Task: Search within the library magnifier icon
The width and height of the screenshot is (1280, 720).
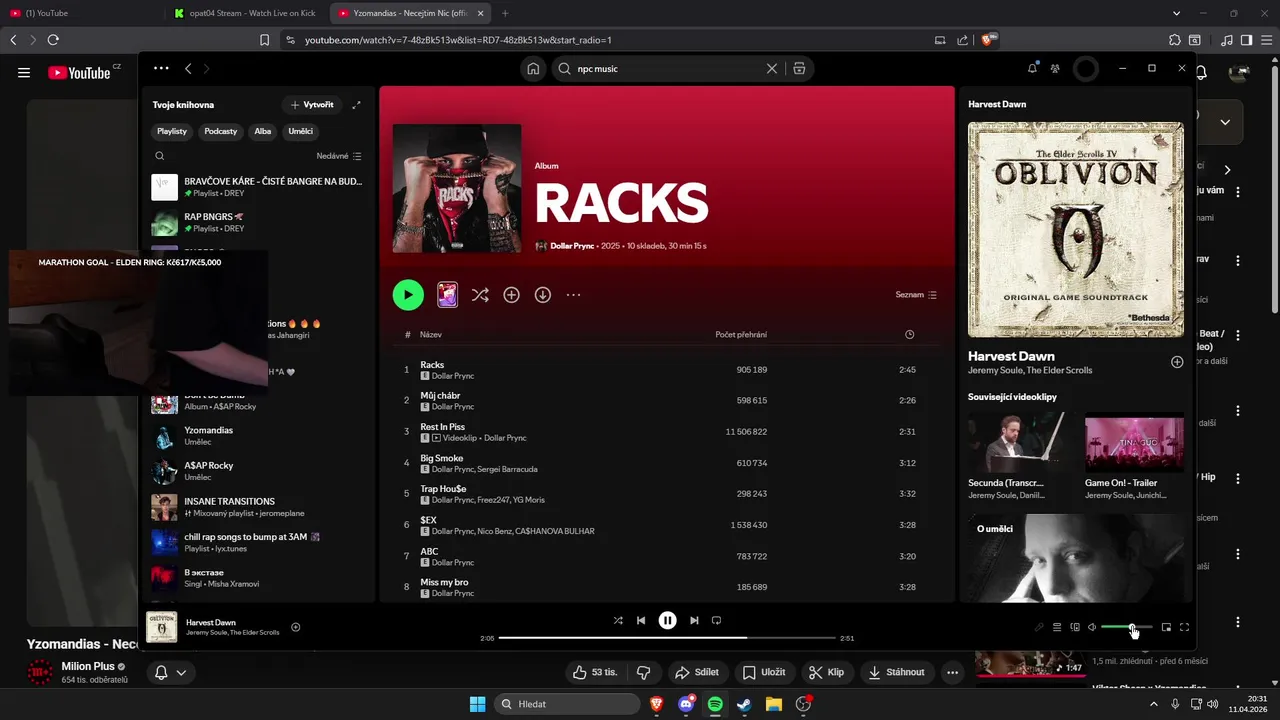Action: point(160,156)
